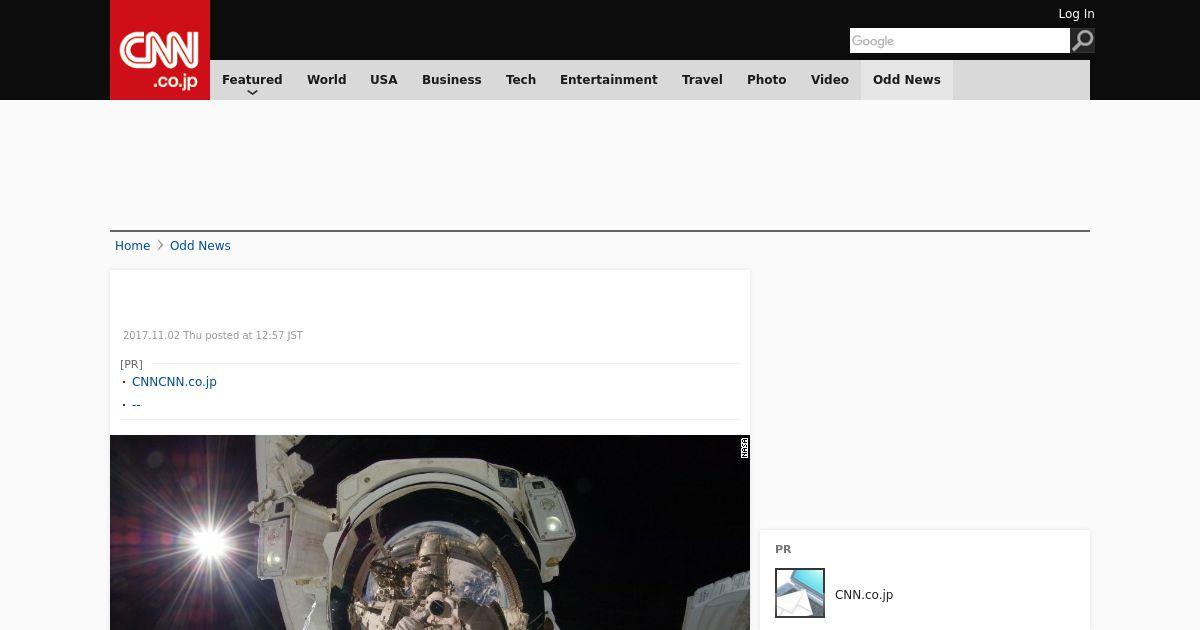Open the Travel section
This screenshot has width=1200, height=630.
click(x=702, y=80)
